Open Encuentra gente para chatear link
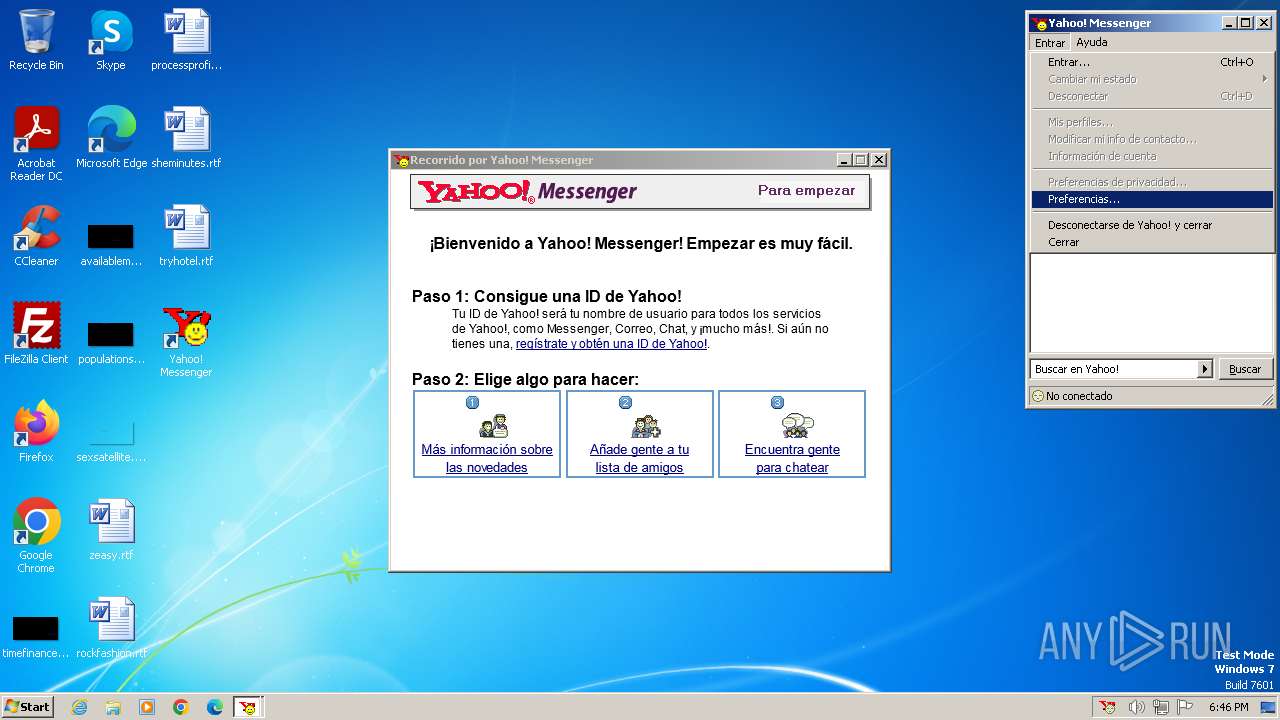Image resolution: width=1280 pixels, height=720 pixels. click(792, 459)
